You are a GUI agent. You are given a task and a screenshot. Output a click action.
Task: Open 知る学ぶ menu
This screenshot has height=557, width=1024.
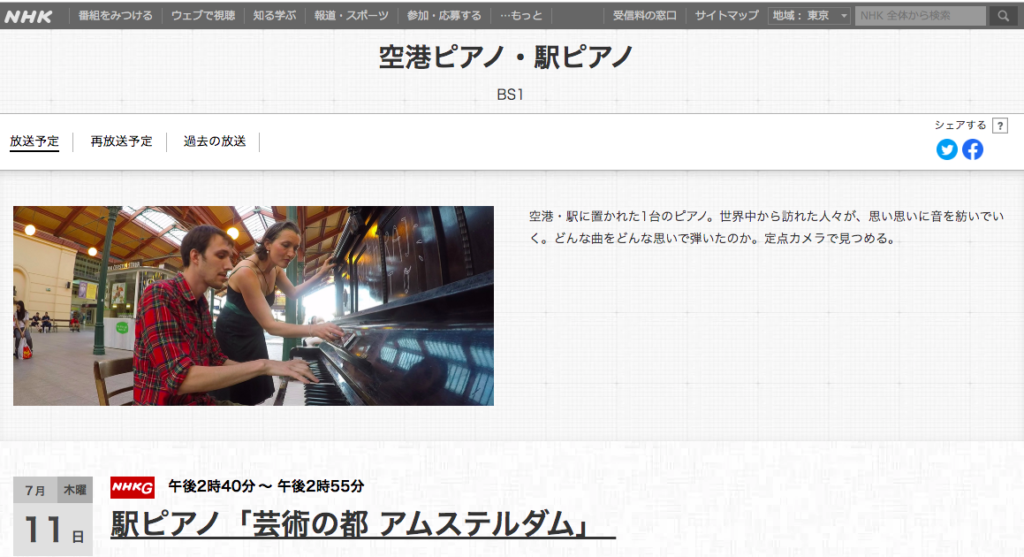(274, 16)
